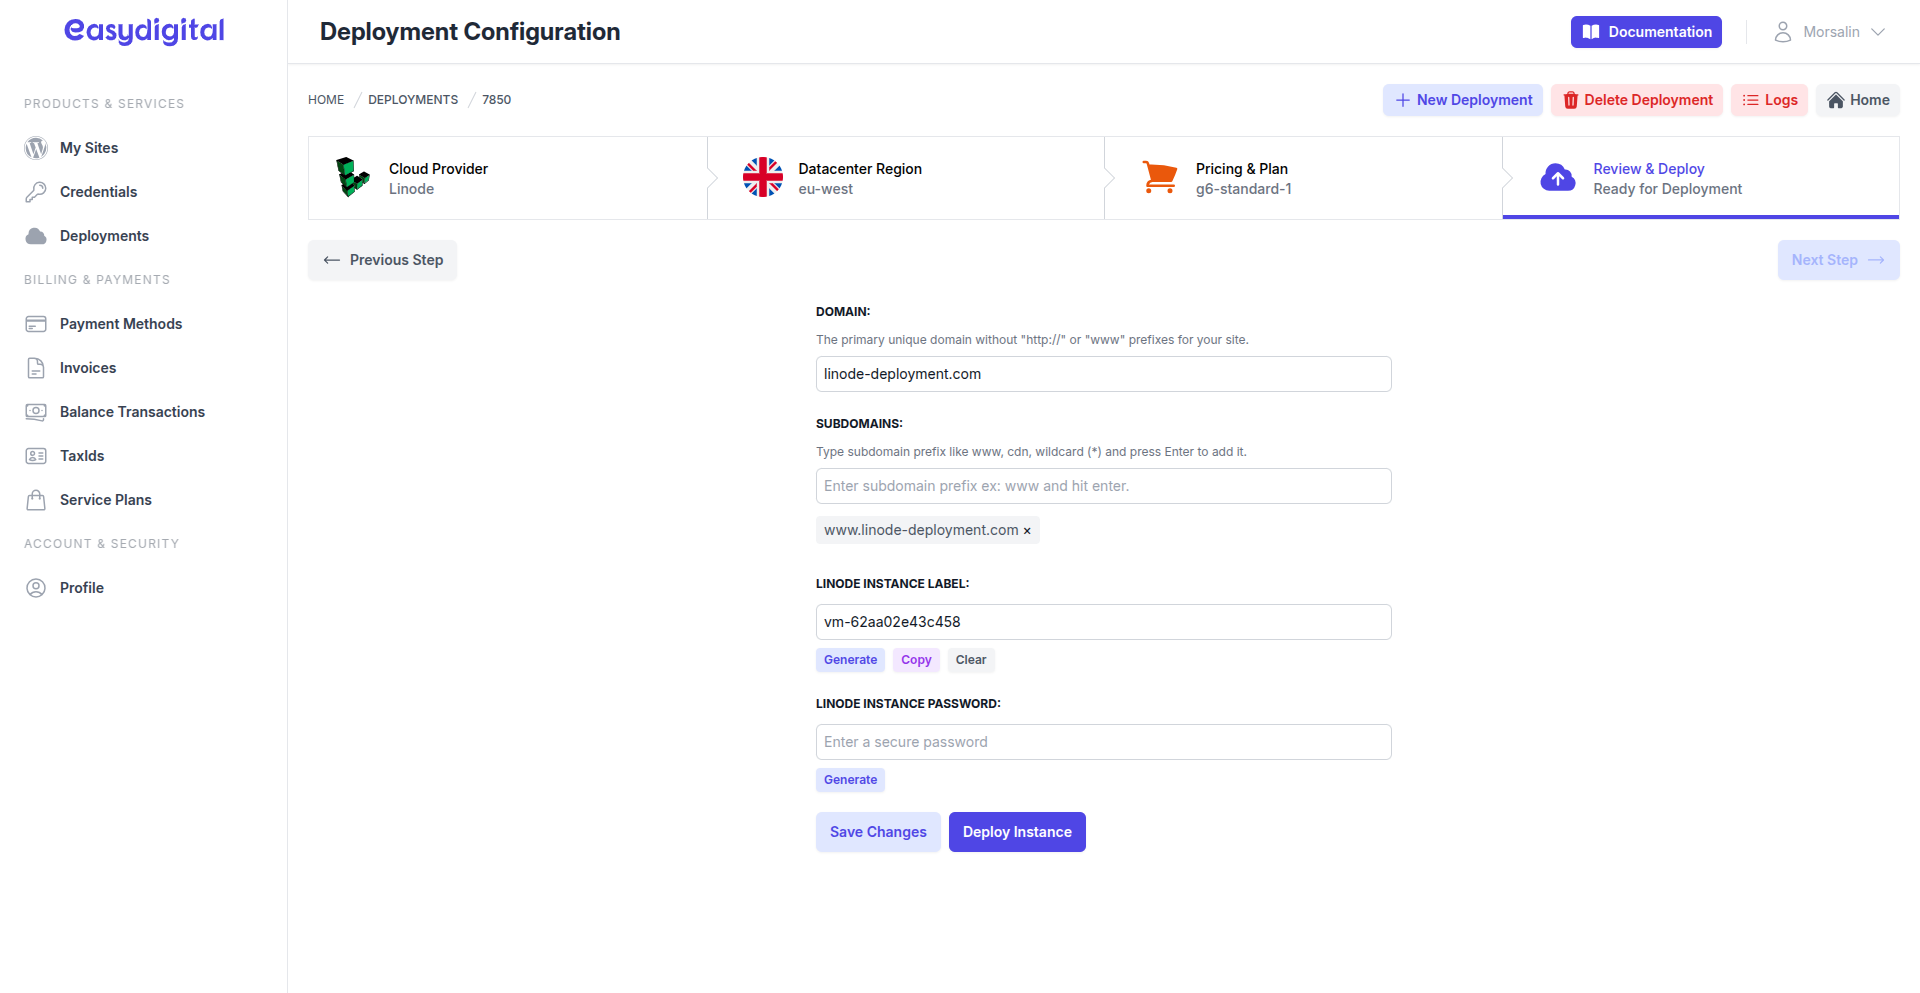Viewport: 1920px width, 993px height.
Task: Expand the Logs list
Action: pos(1769,100)
